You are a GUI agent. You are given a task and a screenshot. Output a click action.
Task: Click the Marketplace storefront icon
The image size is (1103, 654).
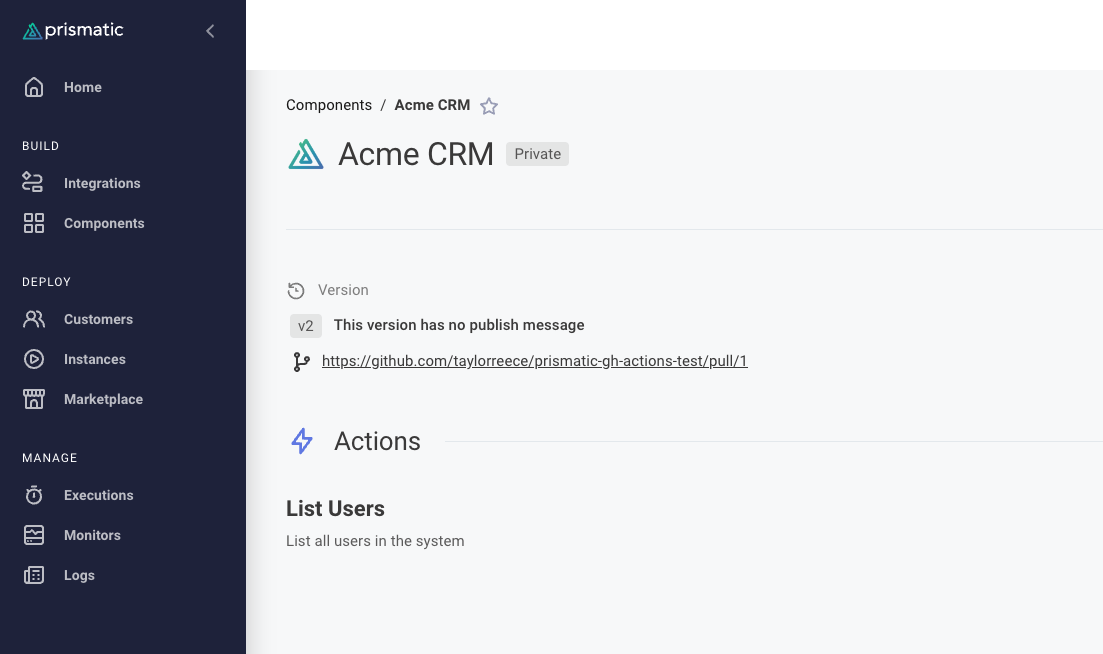coord(34,399)
